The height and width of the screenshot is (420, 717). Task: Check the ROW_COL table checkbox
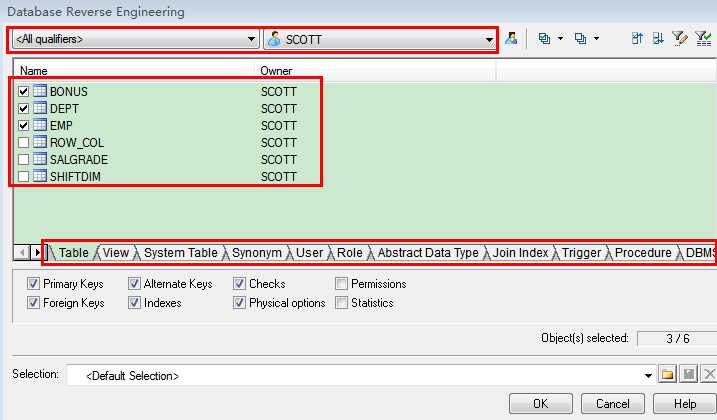pos(23,142)
